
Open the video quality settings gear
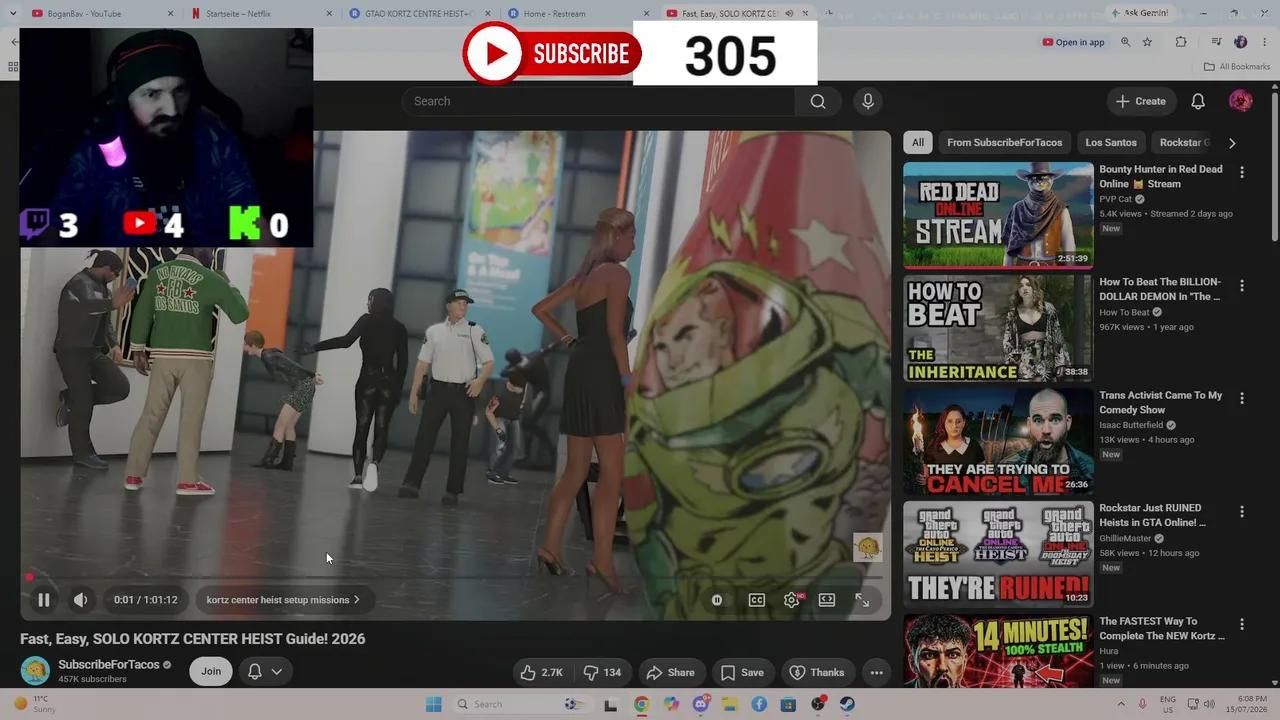[x=792, y=600]
